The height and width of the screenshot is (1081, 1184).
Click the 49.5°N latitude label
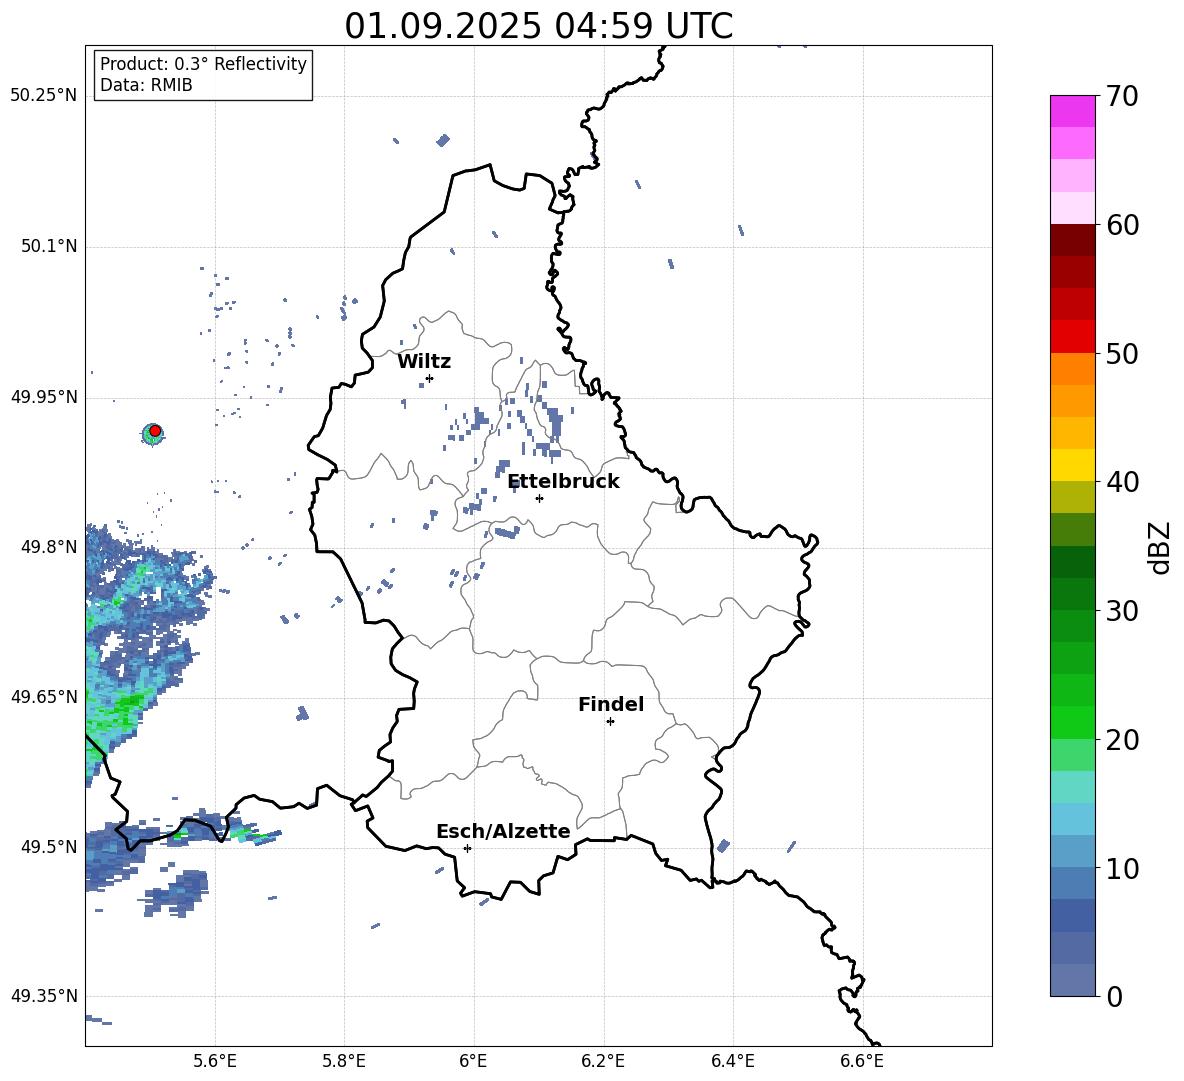49,847
